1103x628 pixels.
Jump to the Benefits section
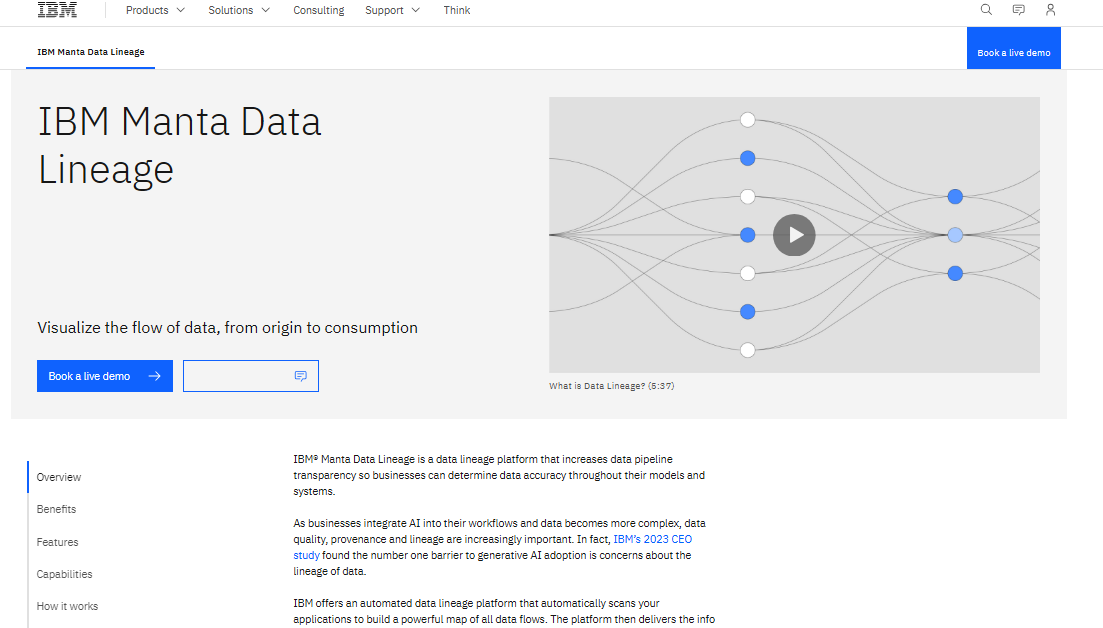click(x=56, y=509)
